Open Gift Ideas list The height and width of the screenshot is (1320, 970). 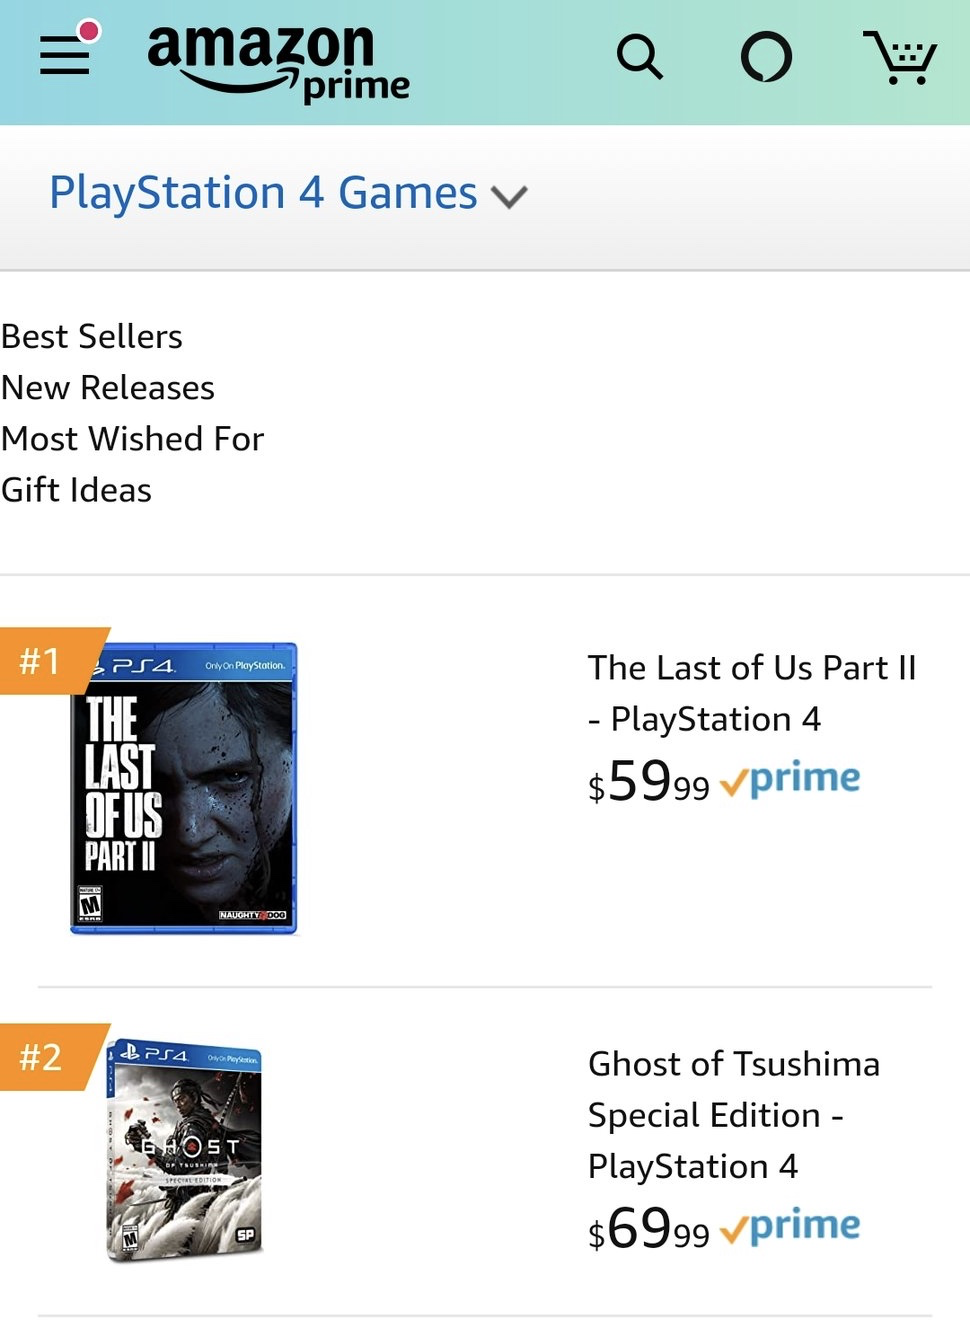coord(77,490)
